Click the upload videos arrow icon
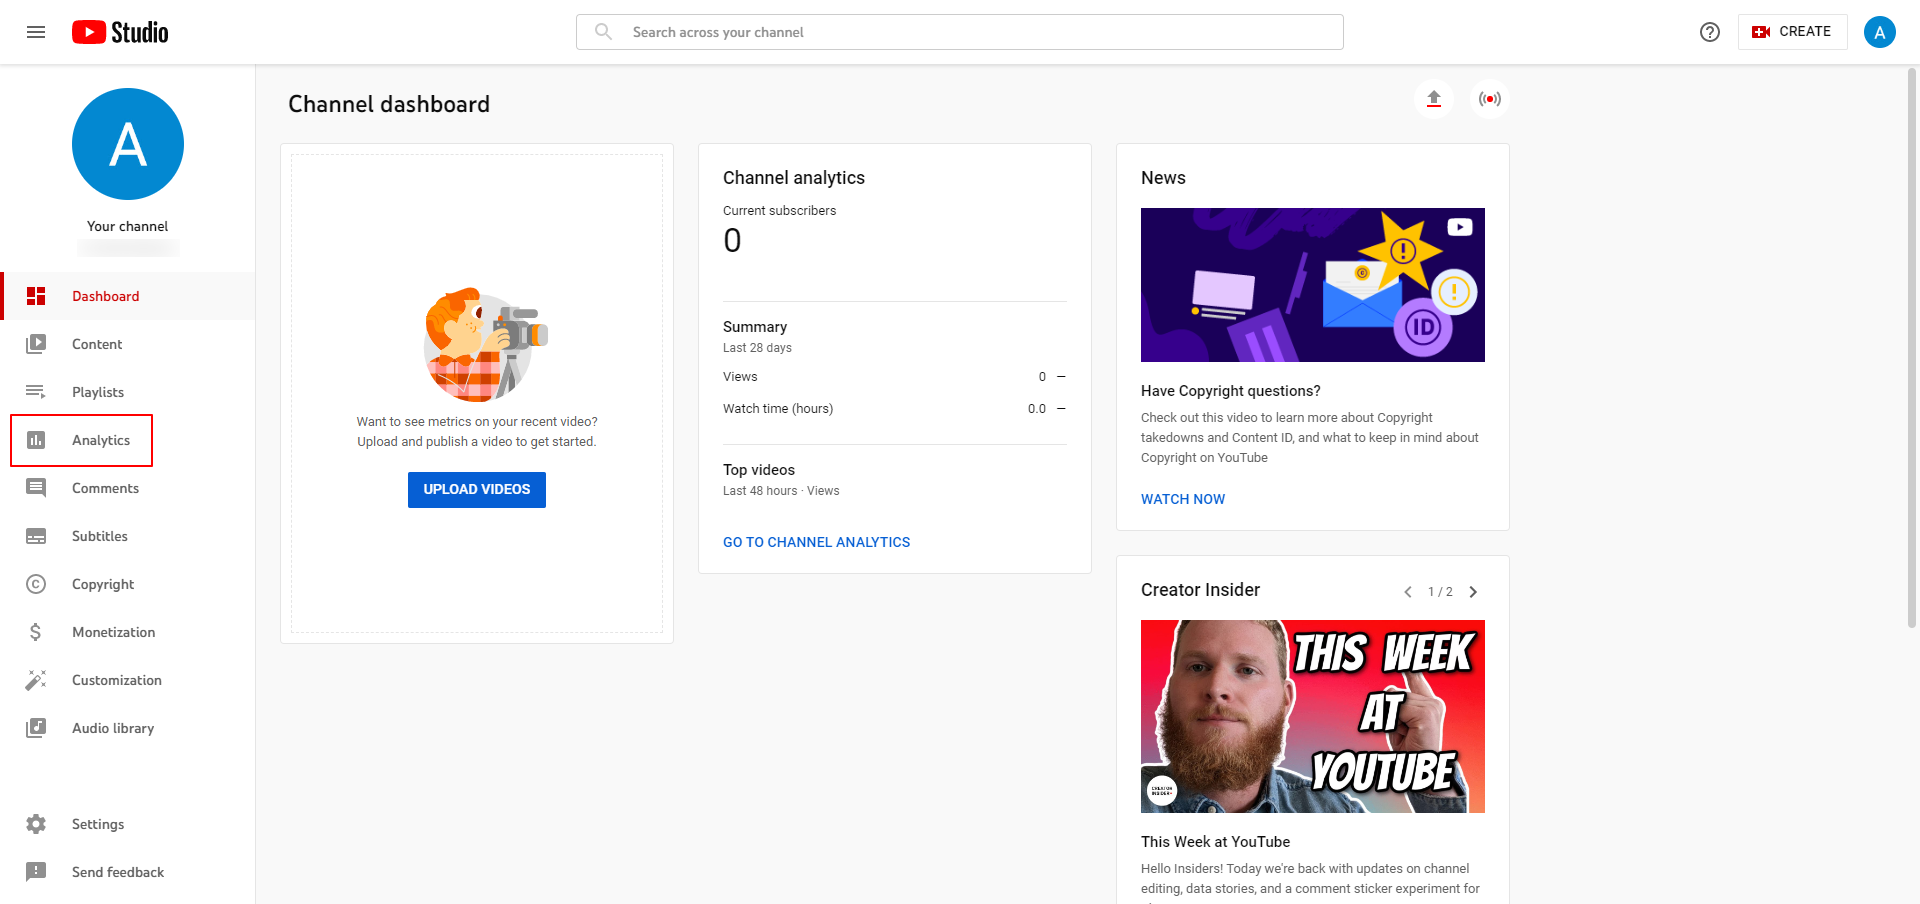This screenshot has width=1920, height=904. pos(1434,99)
